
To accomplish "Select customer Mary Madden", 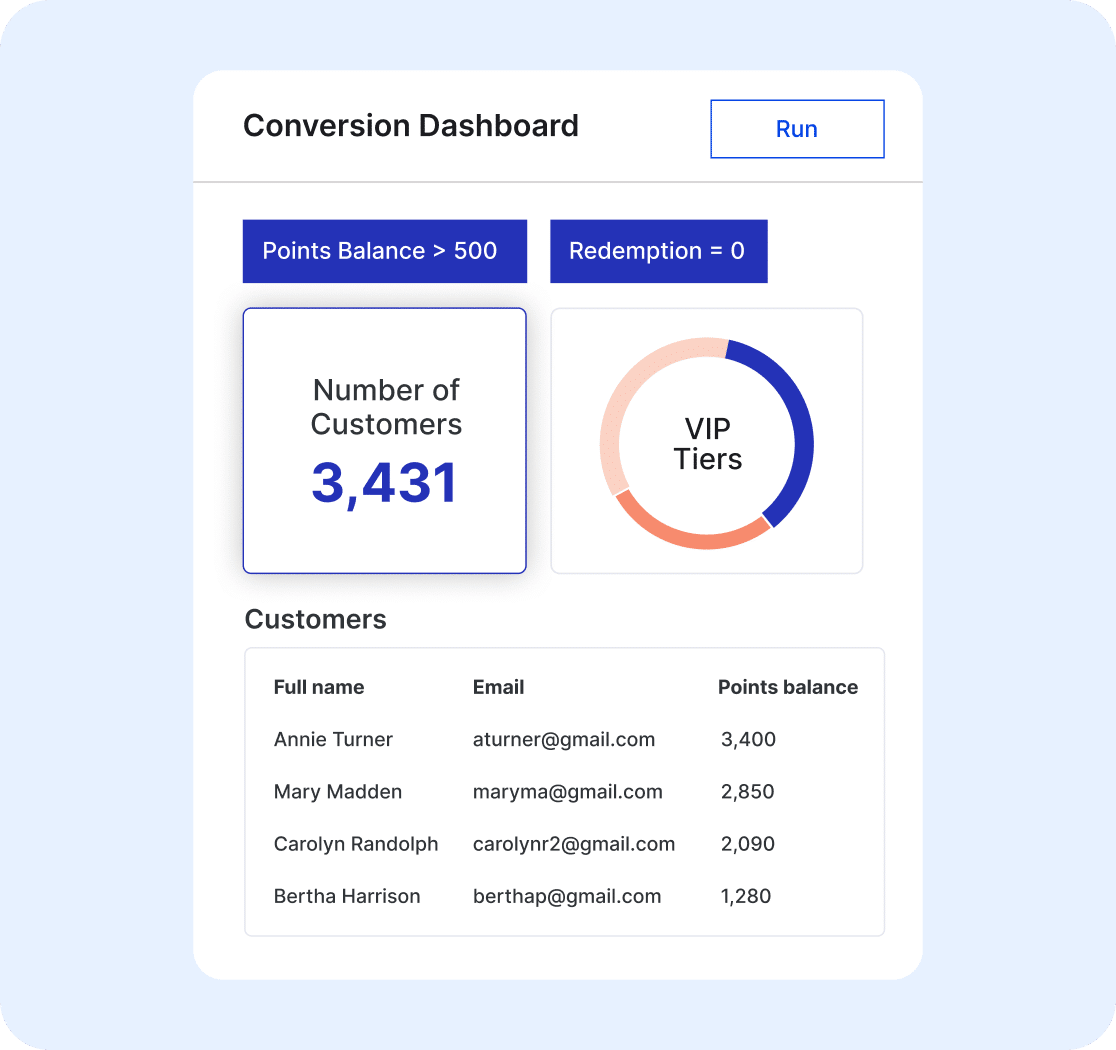I will [337, 791].
